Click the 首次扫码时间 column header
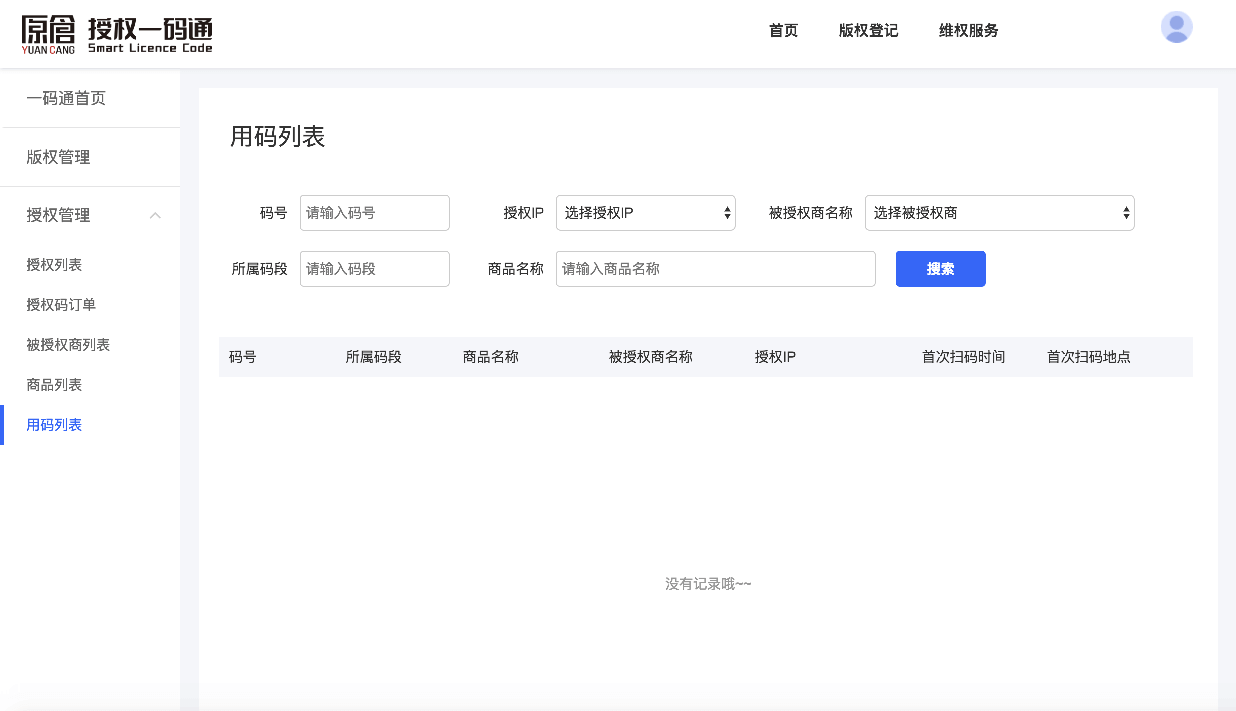This screenshot has height=711, width=1236. (x=963, y=357)
